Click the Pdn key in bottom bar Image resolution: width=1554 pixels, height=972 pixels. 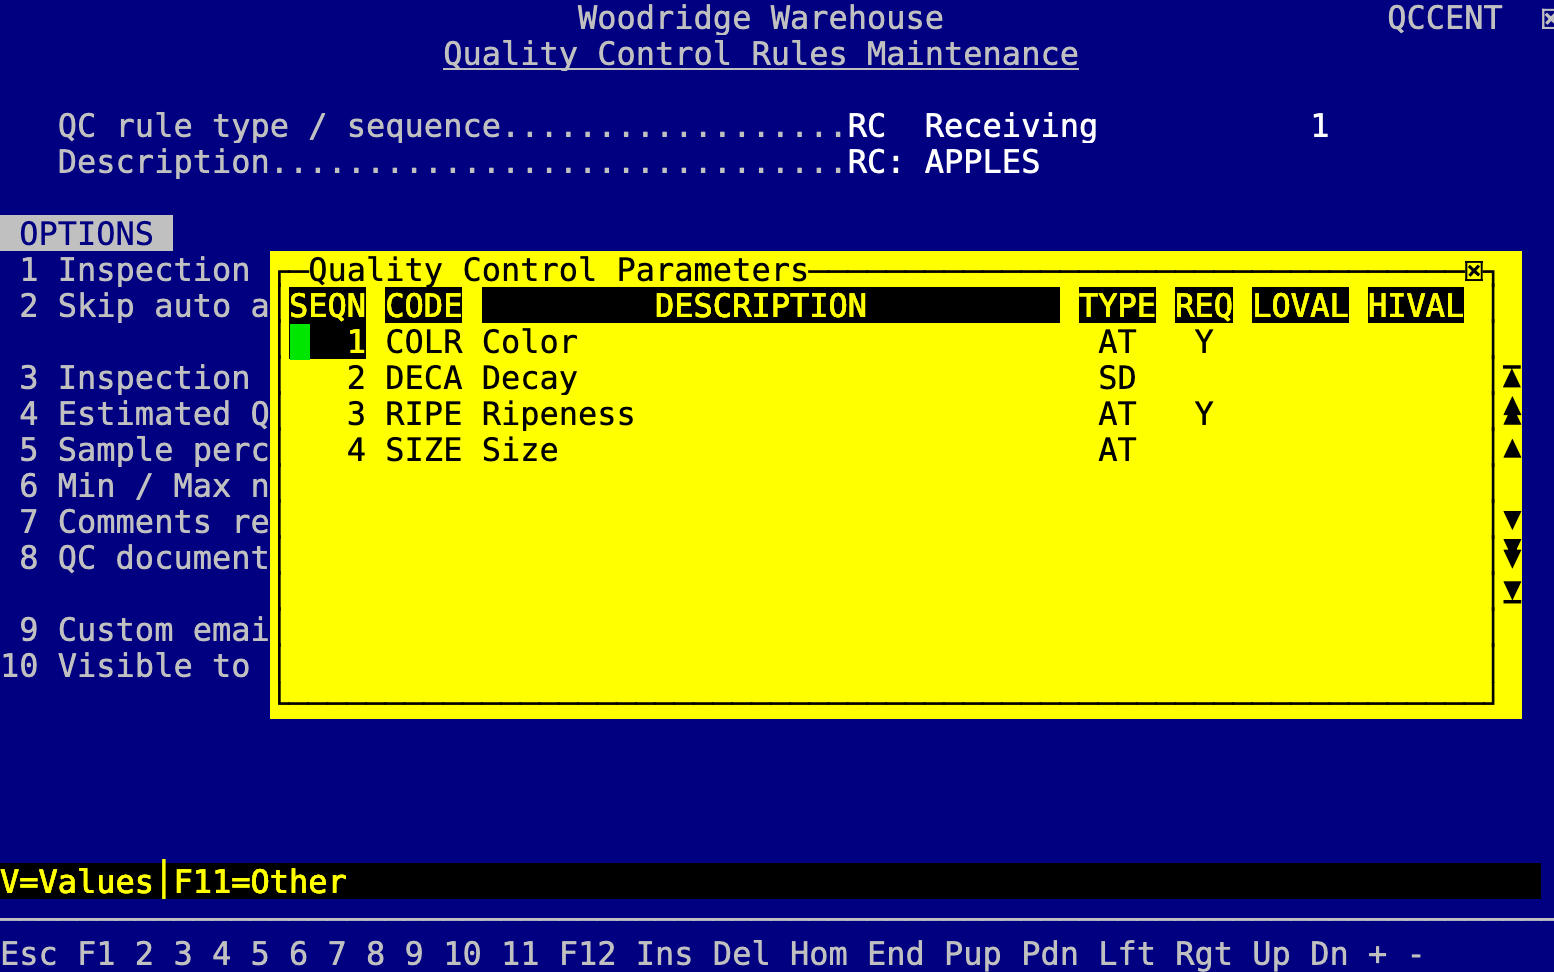click(1049, 954)
